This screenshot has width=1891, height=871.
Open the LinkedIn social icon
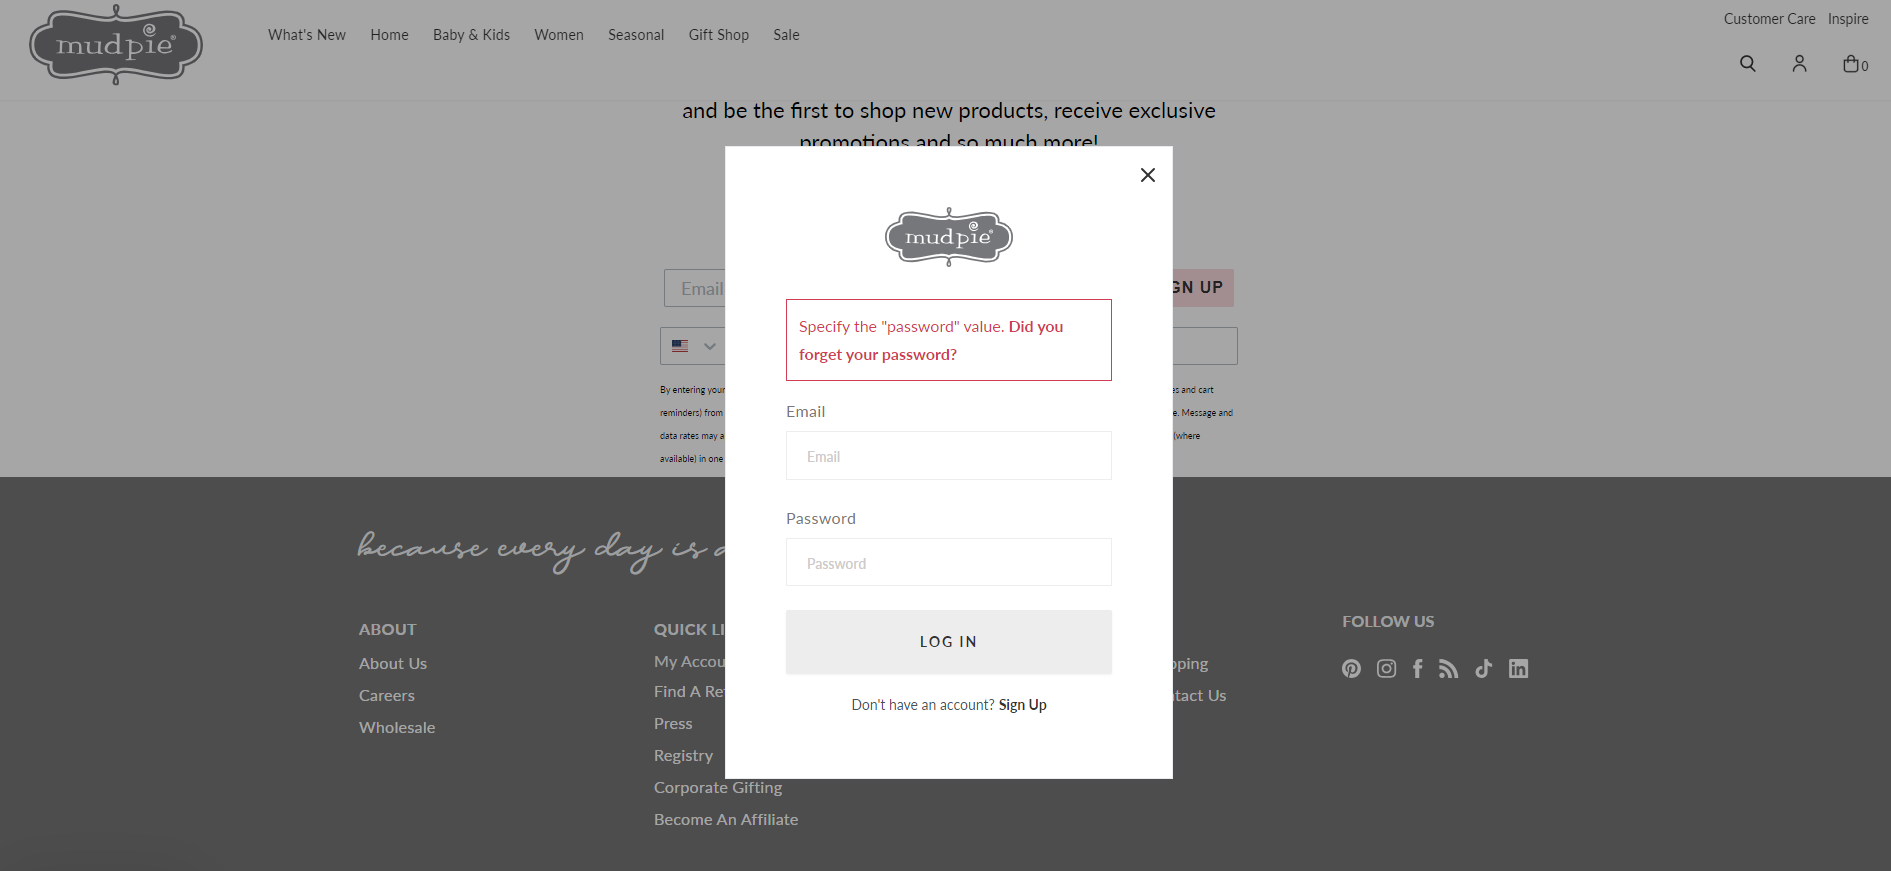click(1518, 669)
